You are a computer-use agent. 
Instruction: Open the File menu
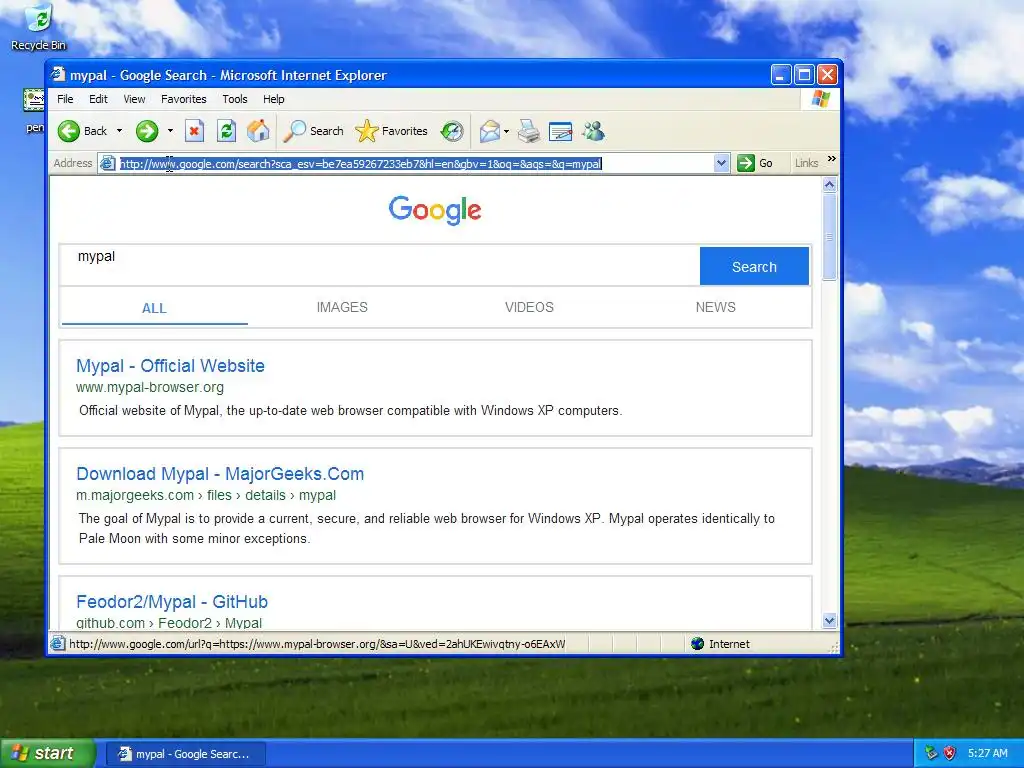coord(65,99)
